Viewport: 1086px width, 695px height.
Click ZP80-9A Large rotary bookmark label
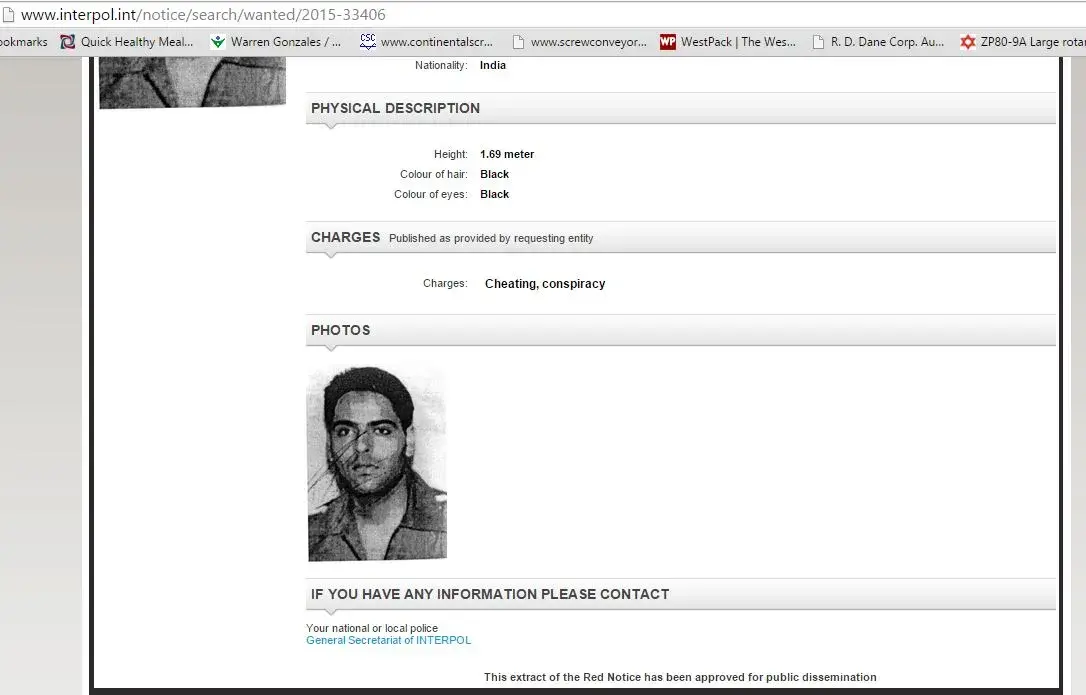click(1033, 42)
